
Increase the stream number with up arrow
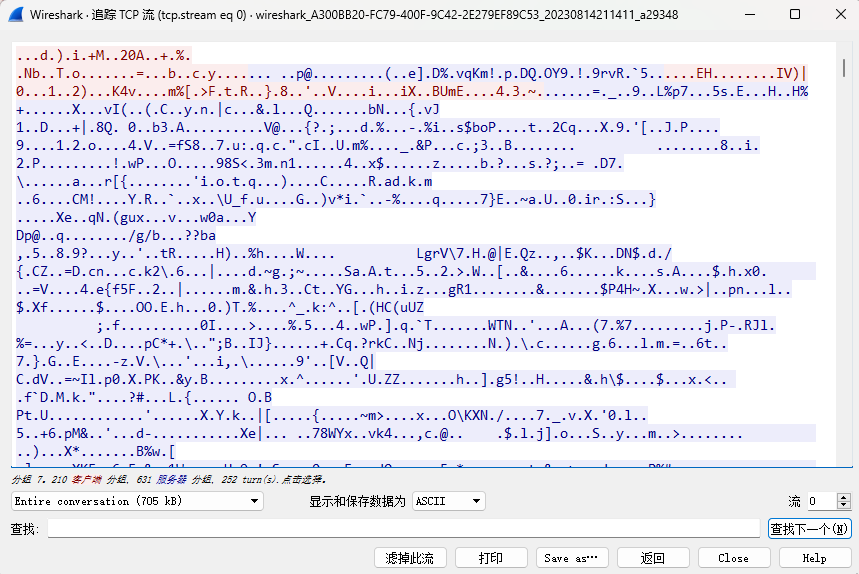[x=843, y=497]
